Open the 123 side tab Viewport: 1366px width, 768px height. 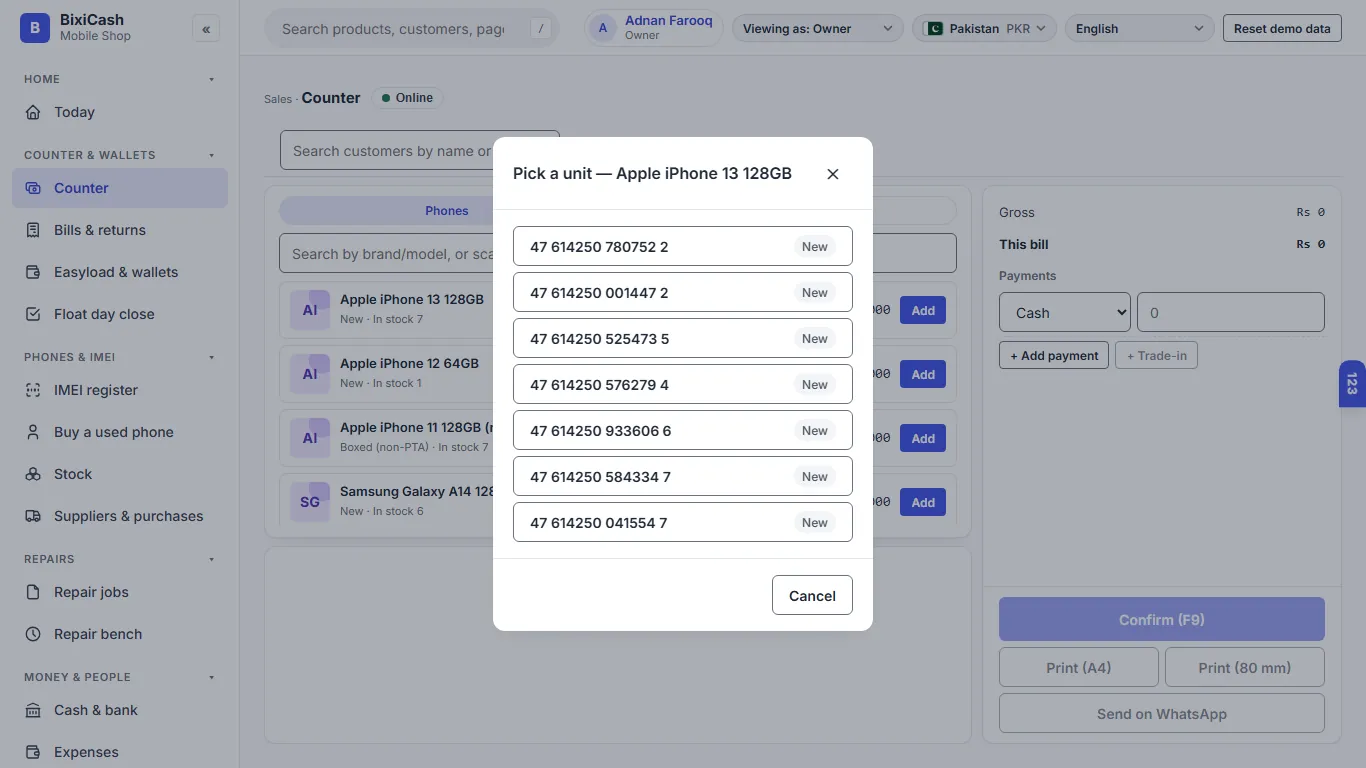(x=1352, y=384)
